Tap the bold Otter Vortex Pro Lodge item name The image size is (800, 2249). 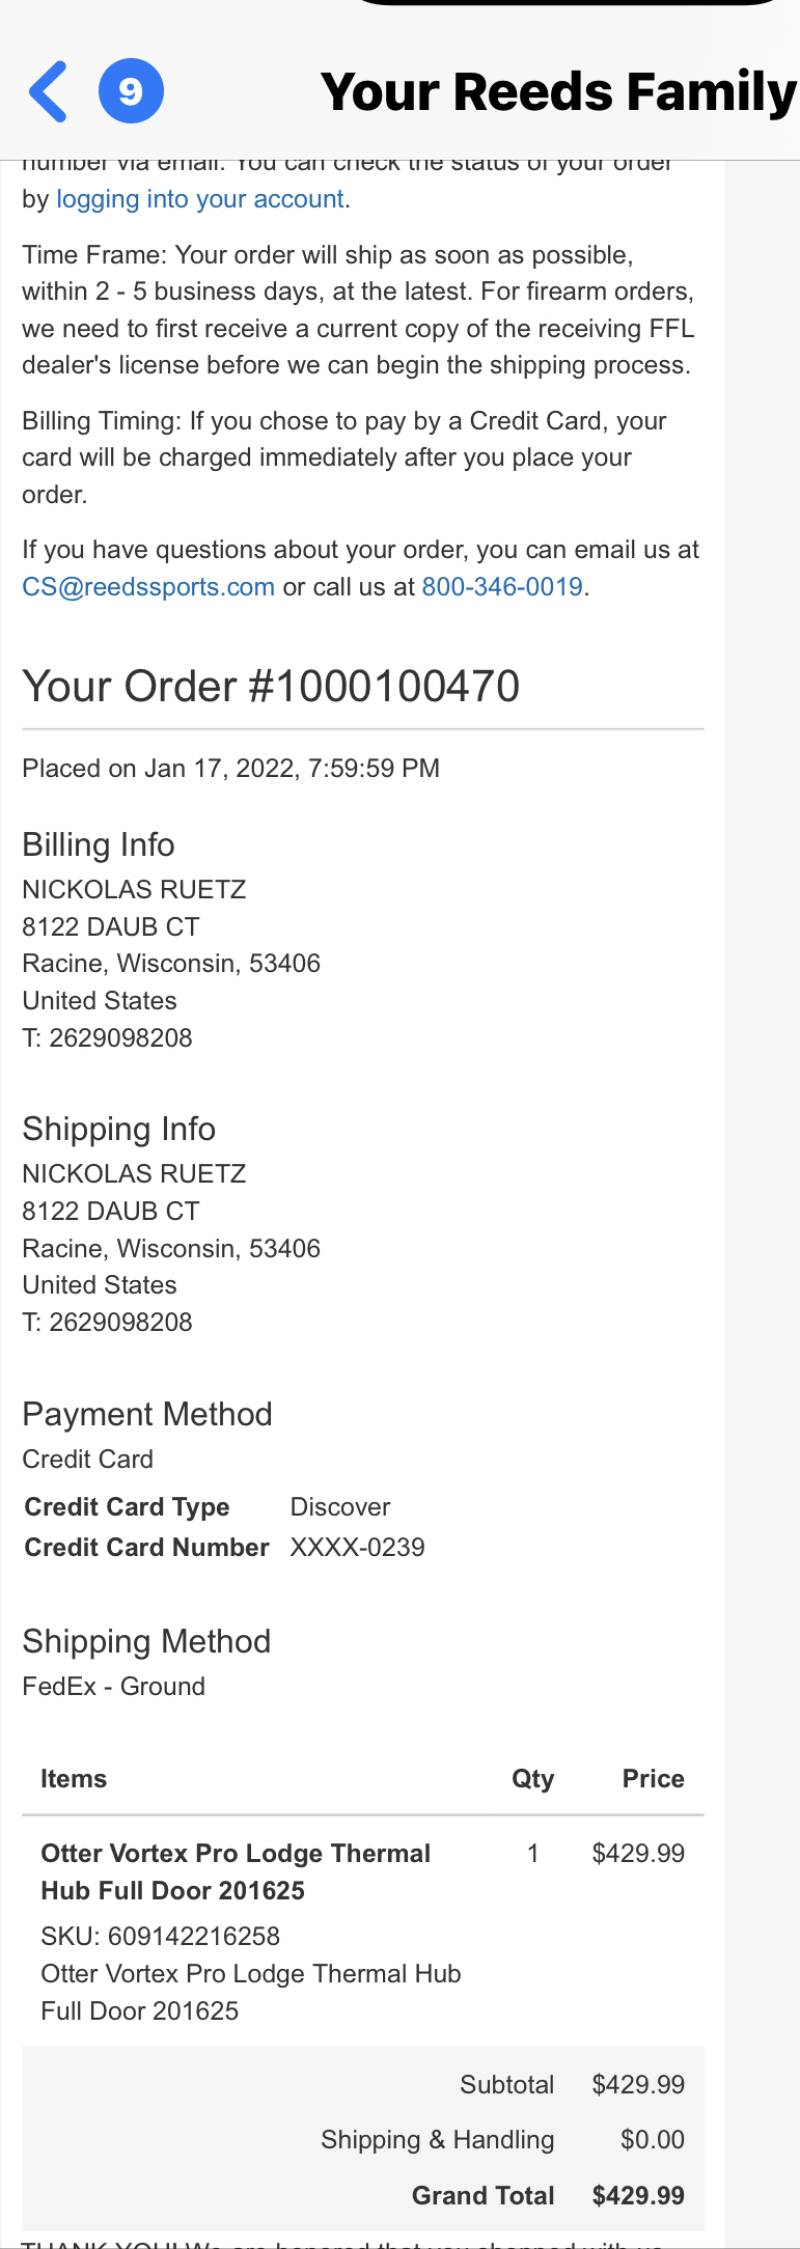coord(235,1872)
